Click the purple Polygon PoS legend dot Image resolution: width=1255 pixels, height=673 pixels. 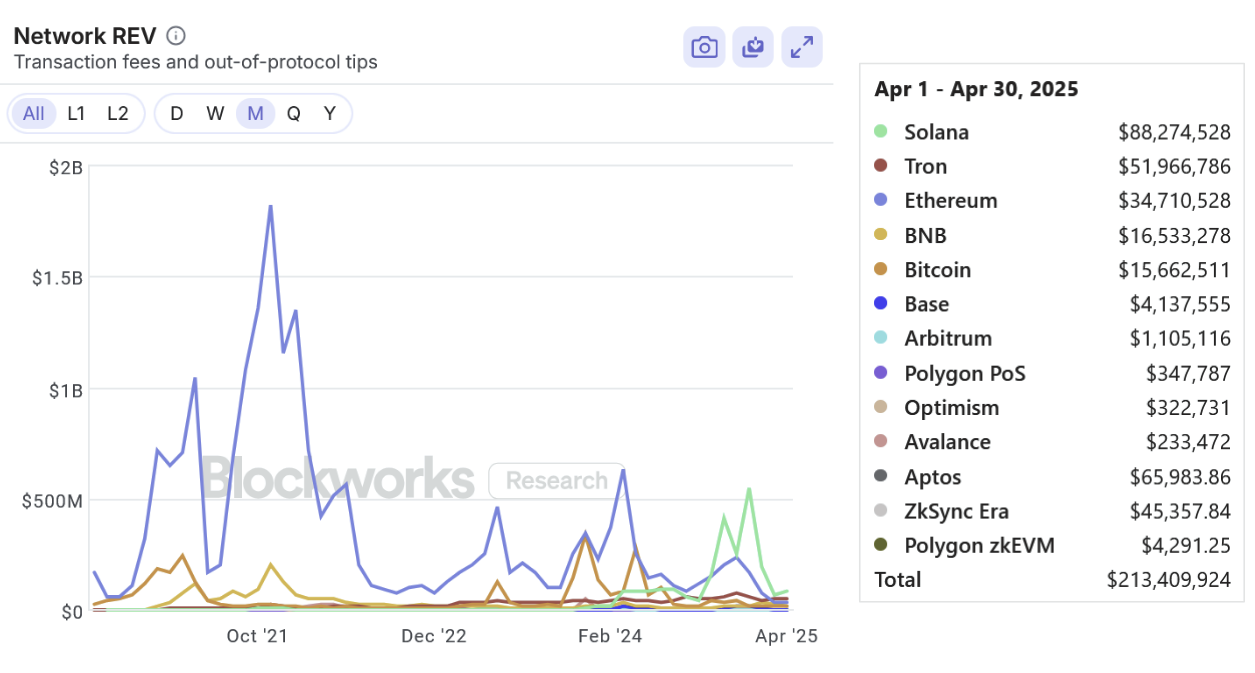[881, 373]
